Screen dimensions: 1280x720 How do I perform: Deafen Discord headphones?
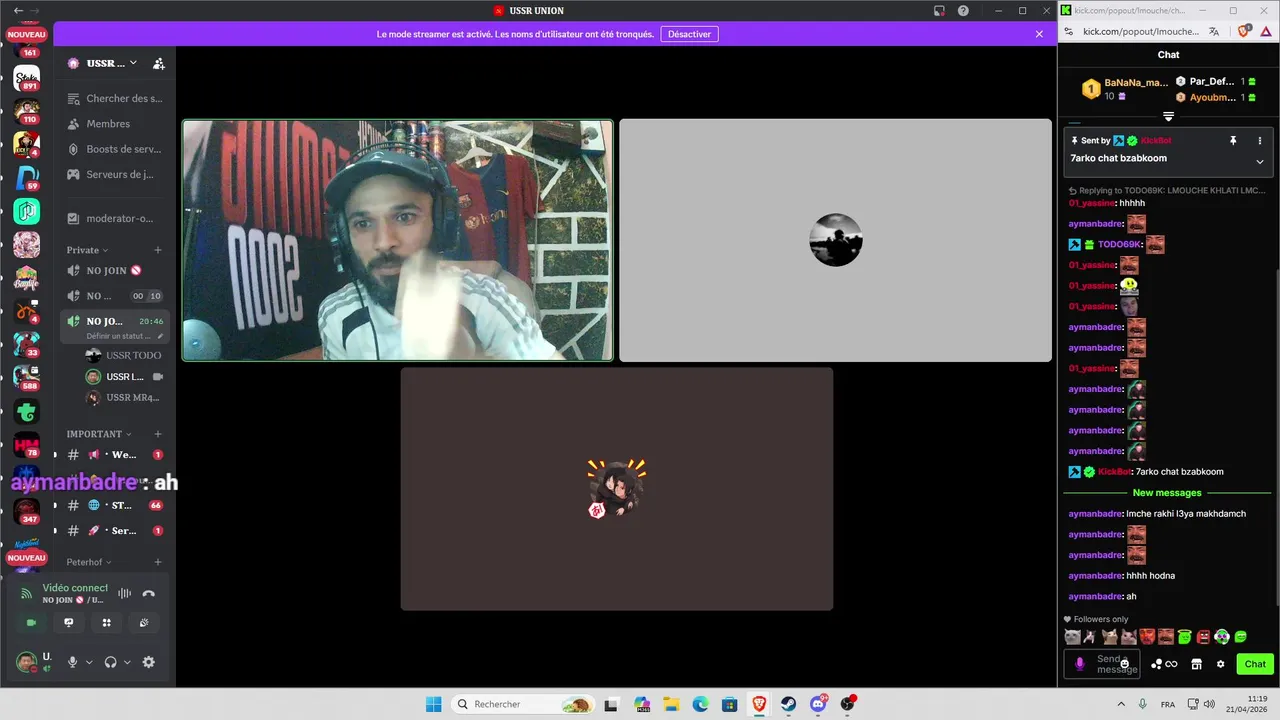coord(111,662)
